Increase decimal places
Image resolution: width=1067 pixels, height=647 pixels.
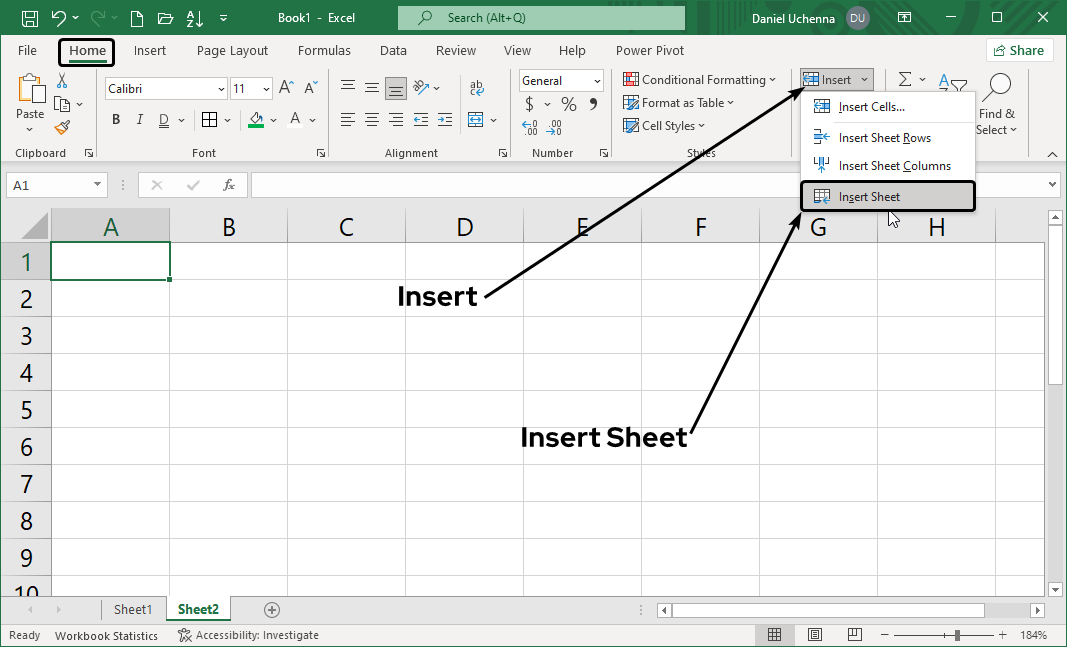coord(528,126)
